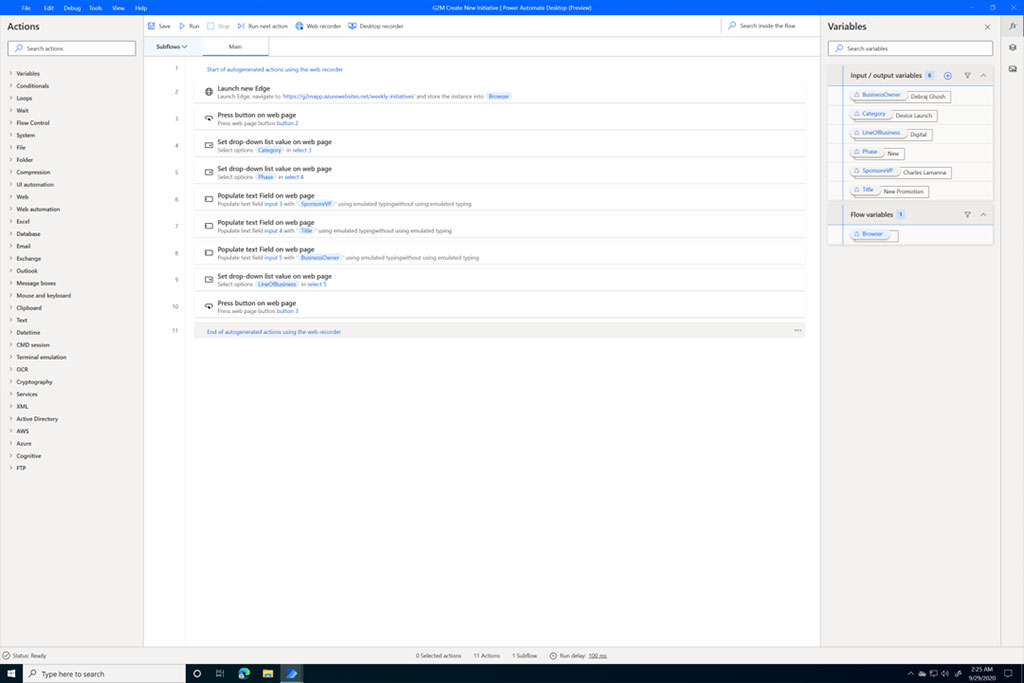1024x683 pixels.
Task: Filter input/output variables with the funnel icon
Action: pyautogui.click(x=967, y=75)
